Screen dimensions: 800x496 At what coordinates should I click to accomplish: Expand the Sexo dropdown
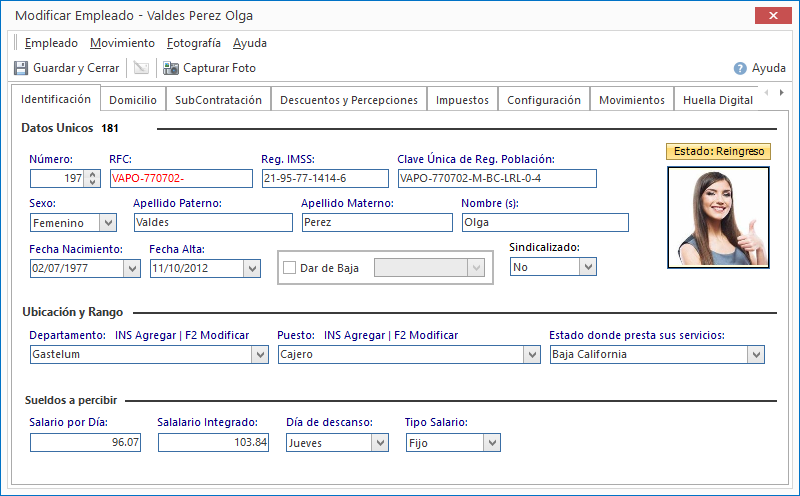tap(107, 223)
